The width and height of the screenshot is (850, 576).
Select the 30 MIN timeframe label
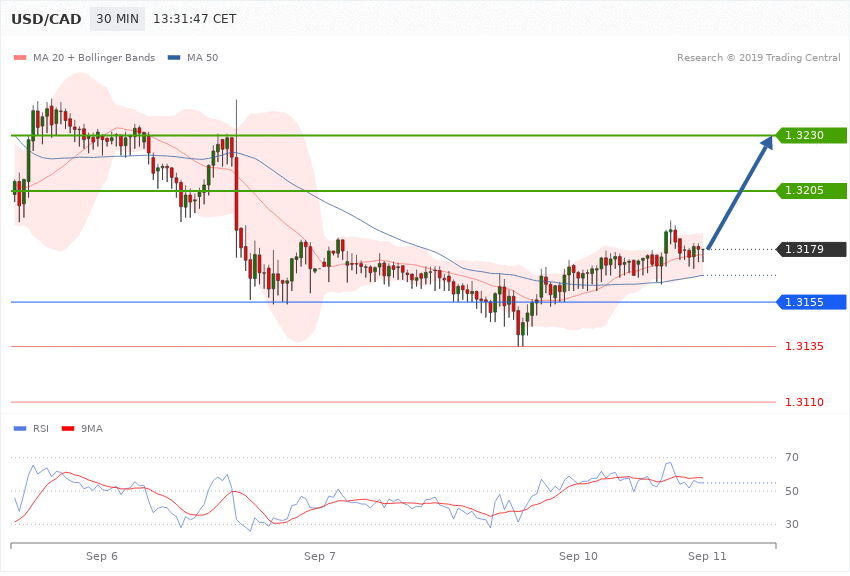118,19
